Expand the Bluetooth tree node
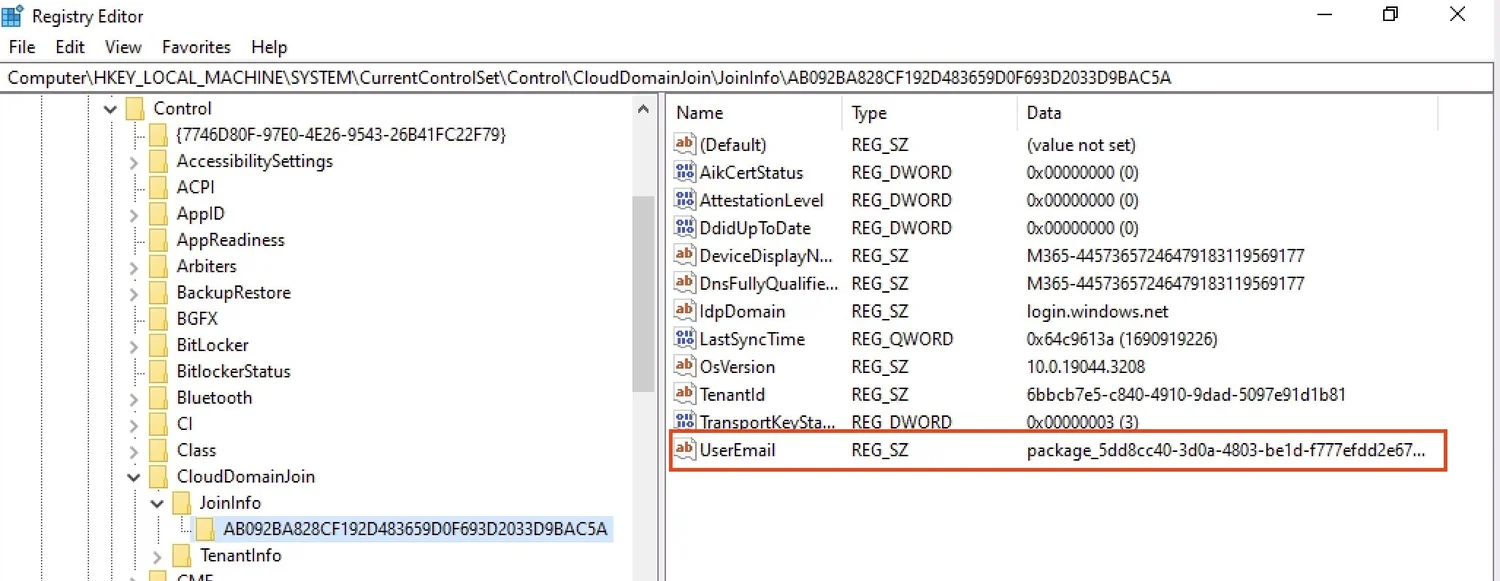The image size is (1500, 581). coord(133,397)
